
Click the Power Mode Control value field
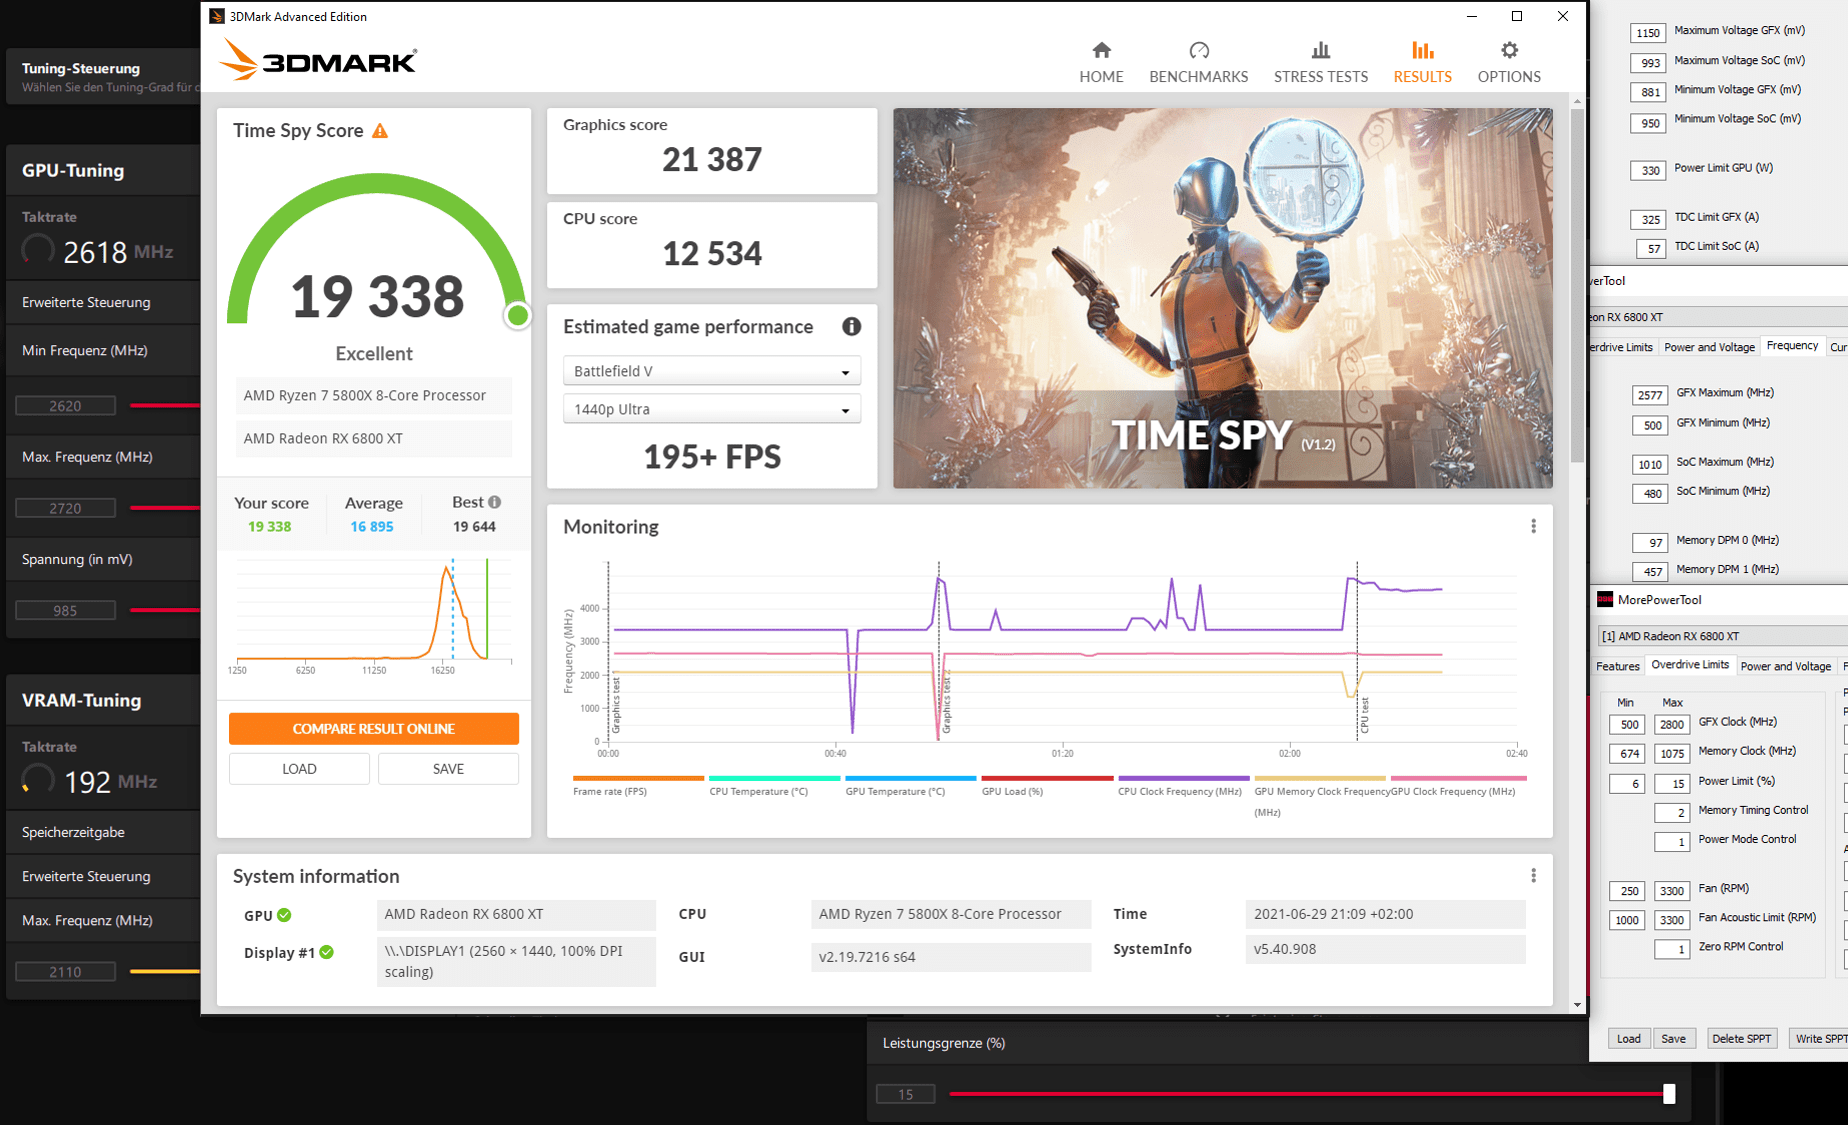1671,841
